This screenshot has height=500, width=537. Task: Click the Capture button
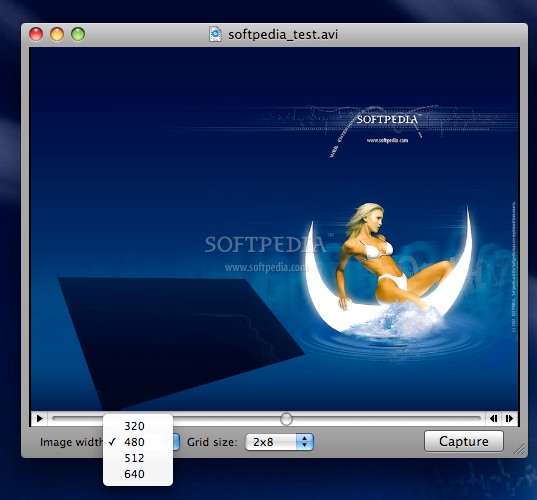tap(464, 441)
